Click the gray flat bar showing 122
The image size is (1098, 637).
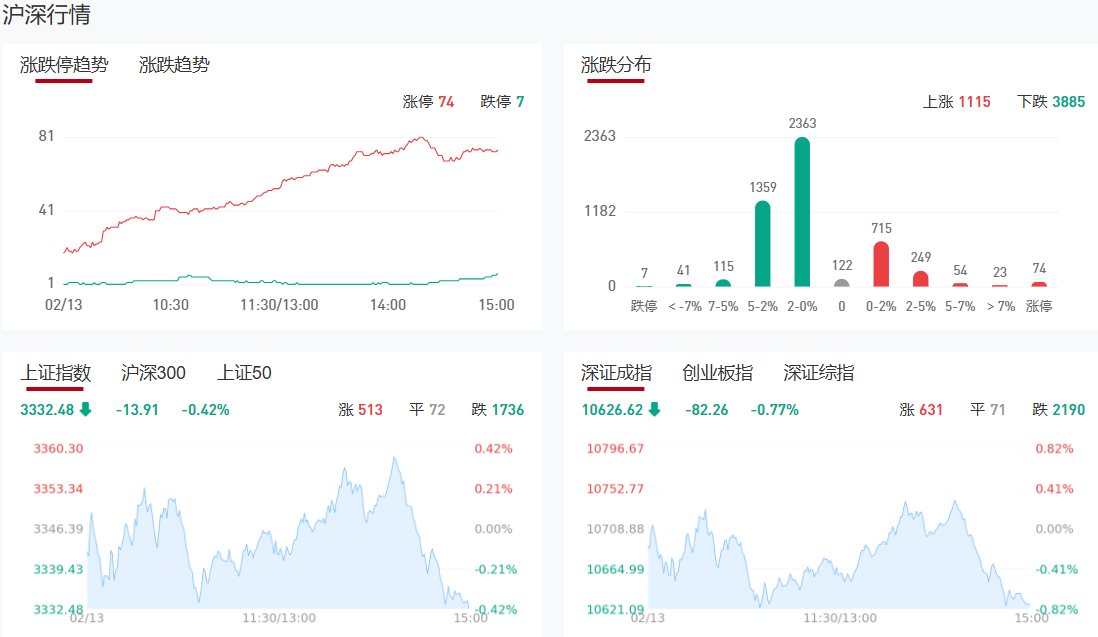pos(842,282)
